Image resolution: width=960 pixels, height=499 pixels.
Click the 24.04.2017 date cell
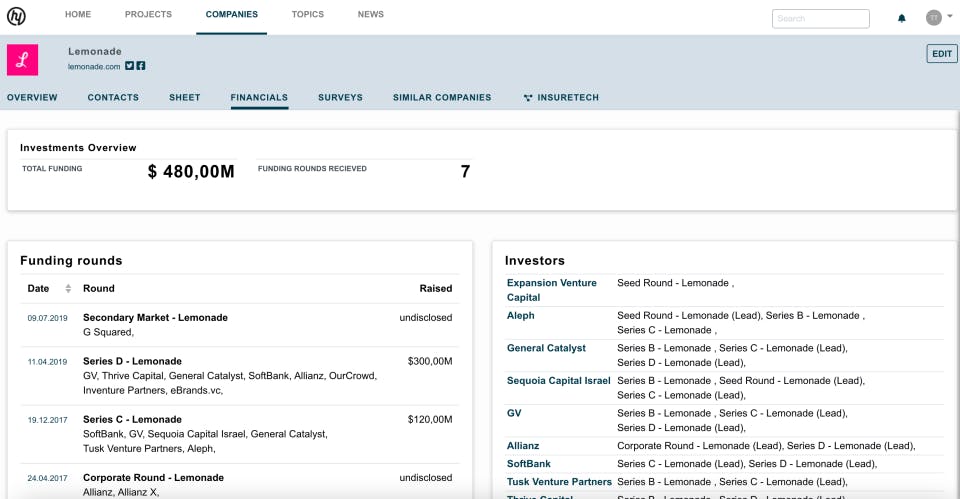click(47, 478)
